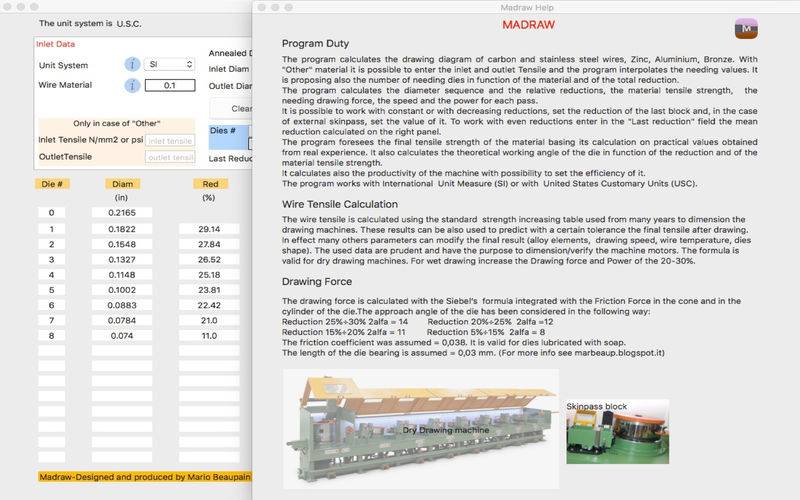Screen dimensions: 800x500
Task: Select reduction cell 29.14
Action: click(x=209, y=229)
